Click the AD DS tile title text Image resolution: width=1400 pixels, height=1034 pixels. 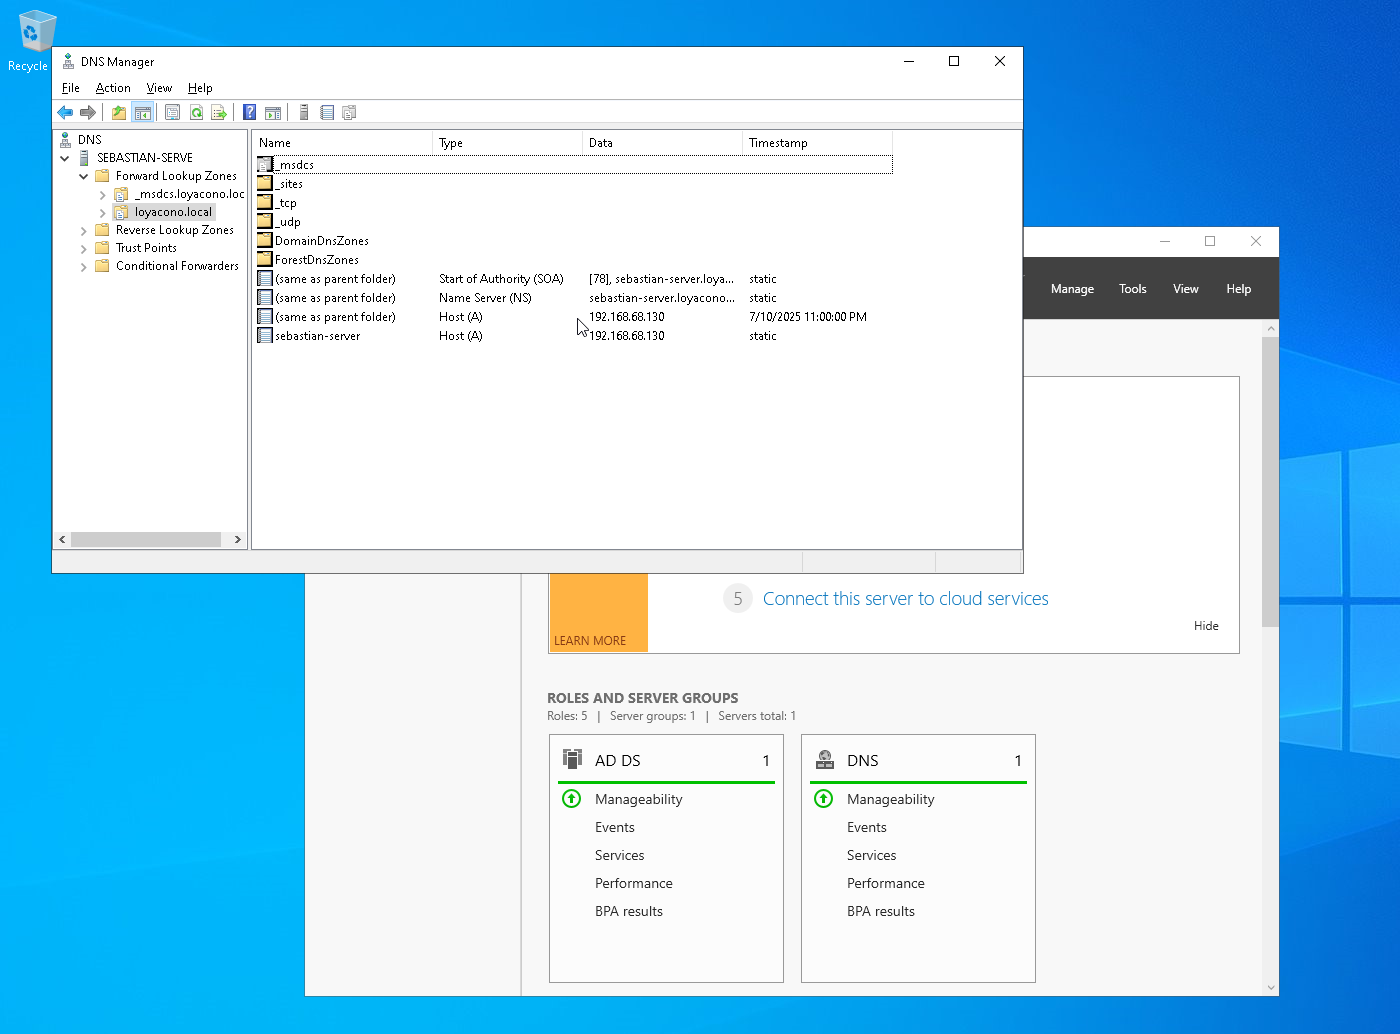pos(618,760)
